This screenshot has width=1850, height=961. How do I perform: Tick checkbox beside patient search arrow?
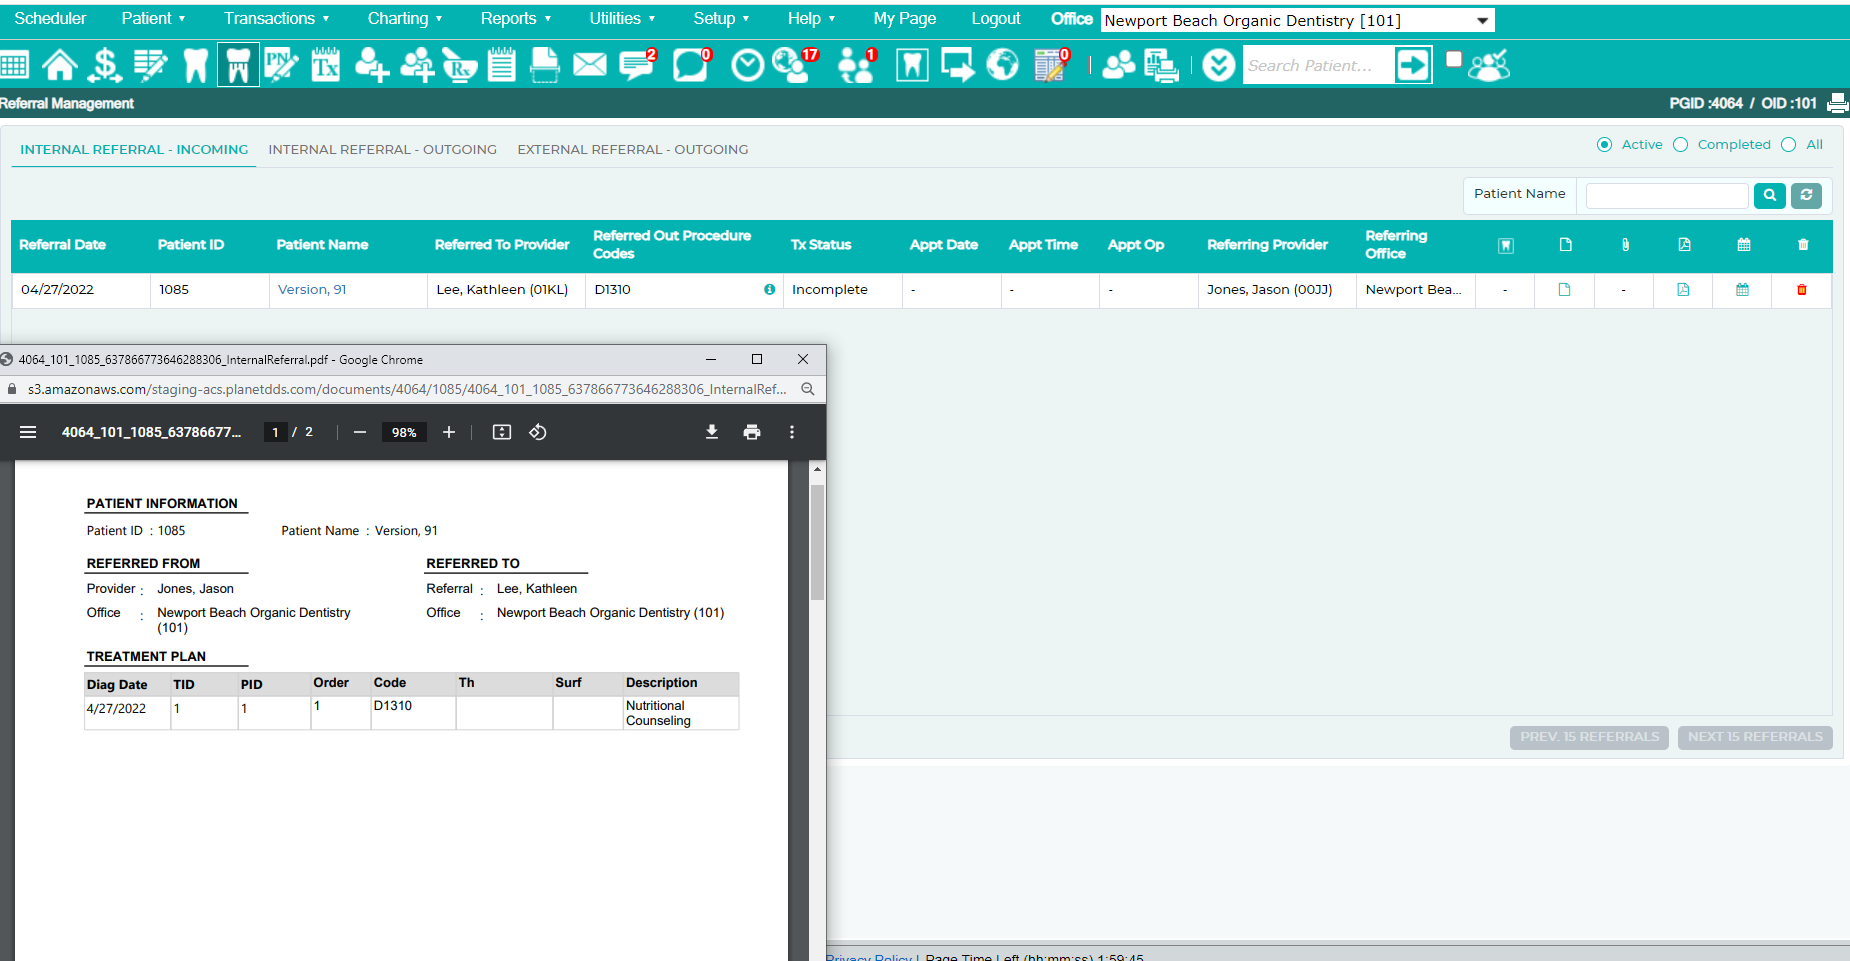pos(1454,59)
